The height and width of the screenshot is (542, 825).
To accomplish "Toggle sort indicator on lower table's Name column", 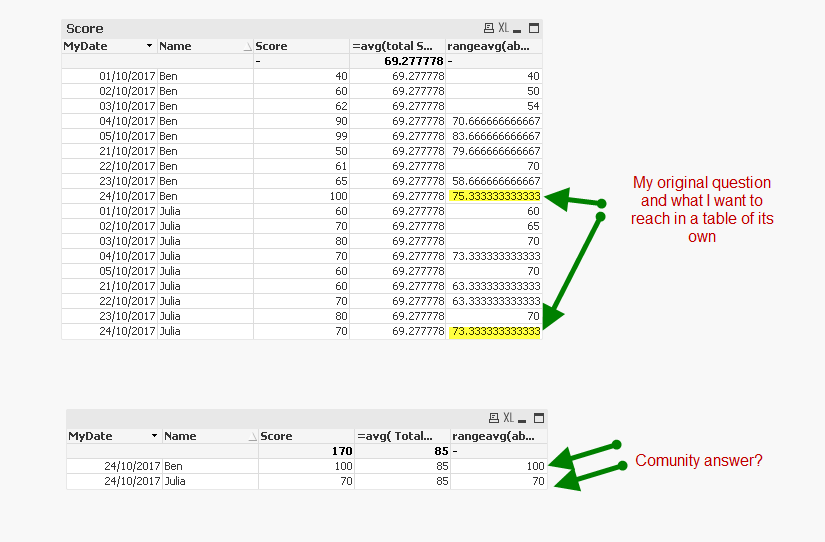I will [x=253, y=437].
